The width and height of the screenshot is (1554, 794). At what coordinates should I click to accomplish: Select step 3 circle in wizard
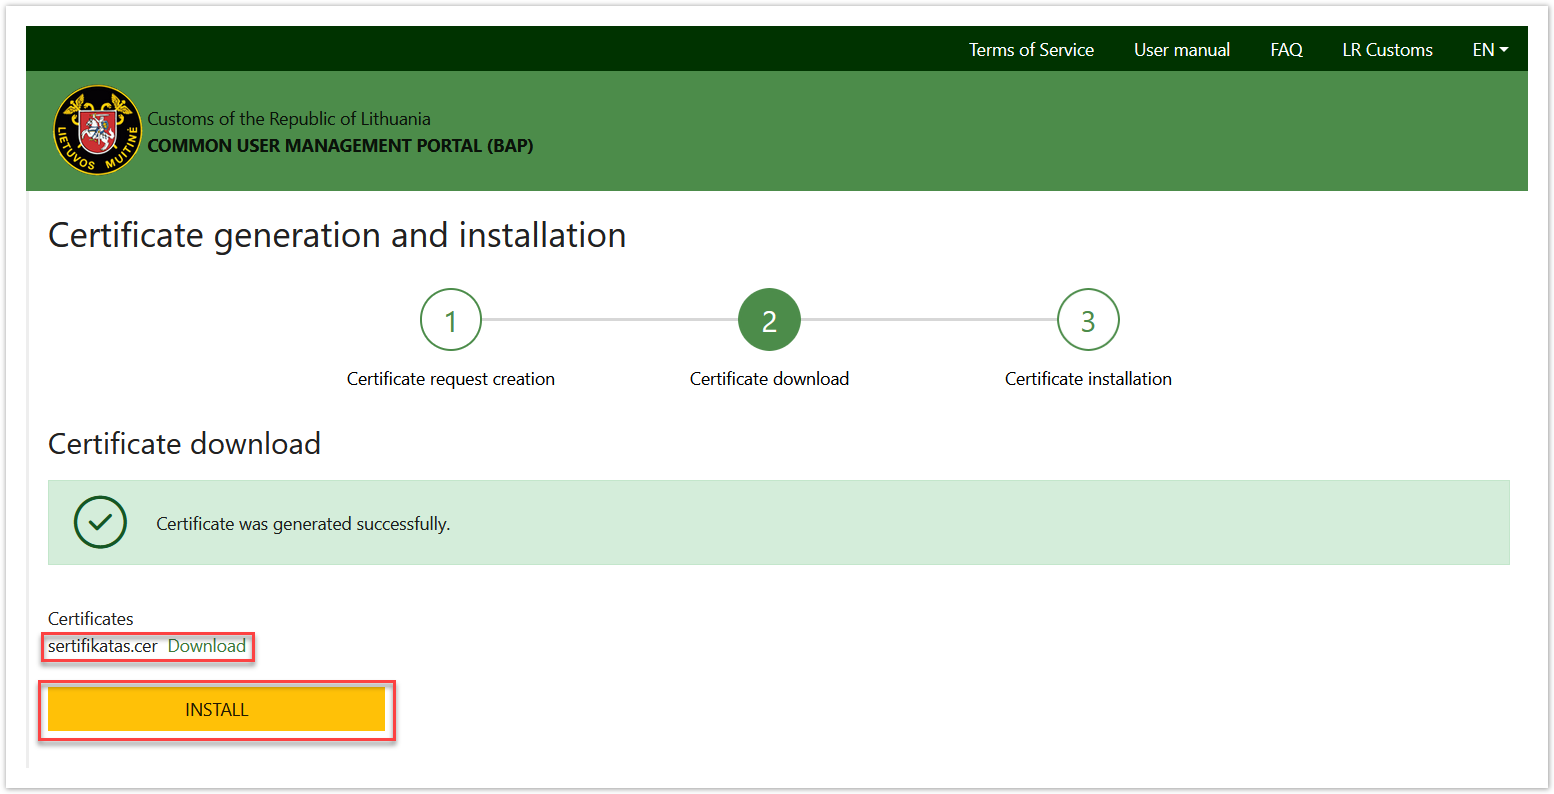(x=1088, y=320)
